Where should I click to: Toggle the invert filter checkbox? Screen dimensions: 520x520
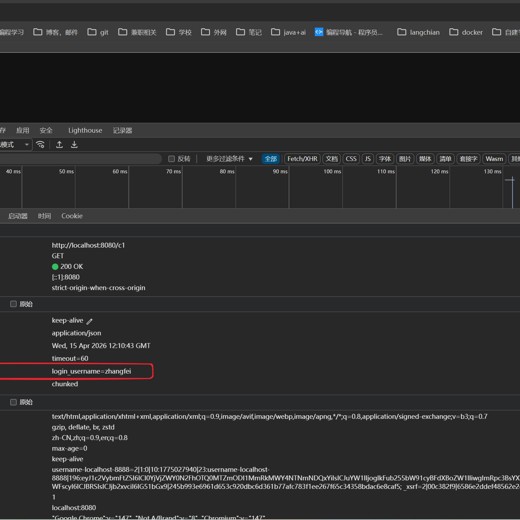[171, 159]
